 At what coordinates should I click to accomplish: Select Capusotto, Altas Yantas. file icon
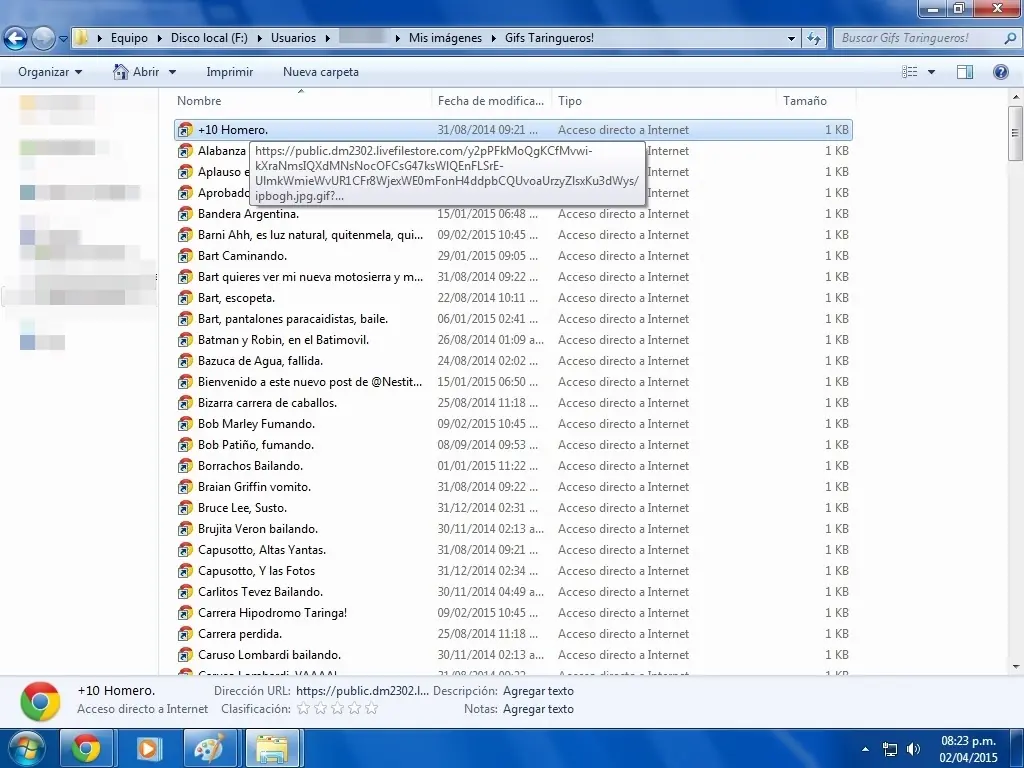[x=185, y=550]
